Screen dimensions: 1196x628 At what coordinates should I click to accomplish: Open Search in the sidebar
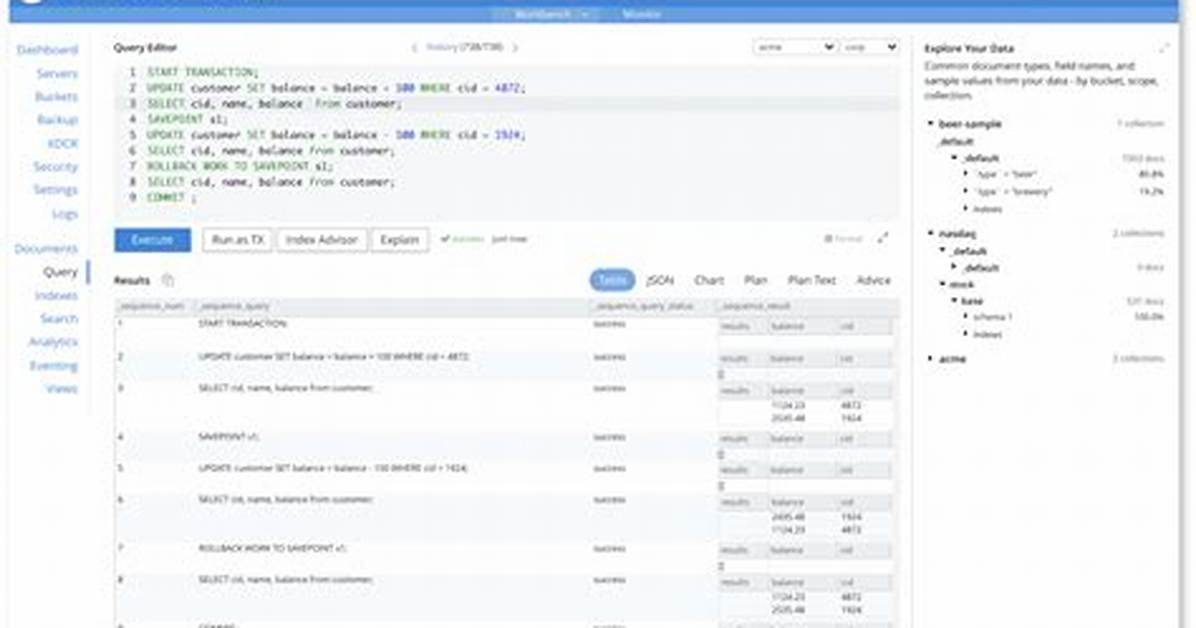click(59, 318)
